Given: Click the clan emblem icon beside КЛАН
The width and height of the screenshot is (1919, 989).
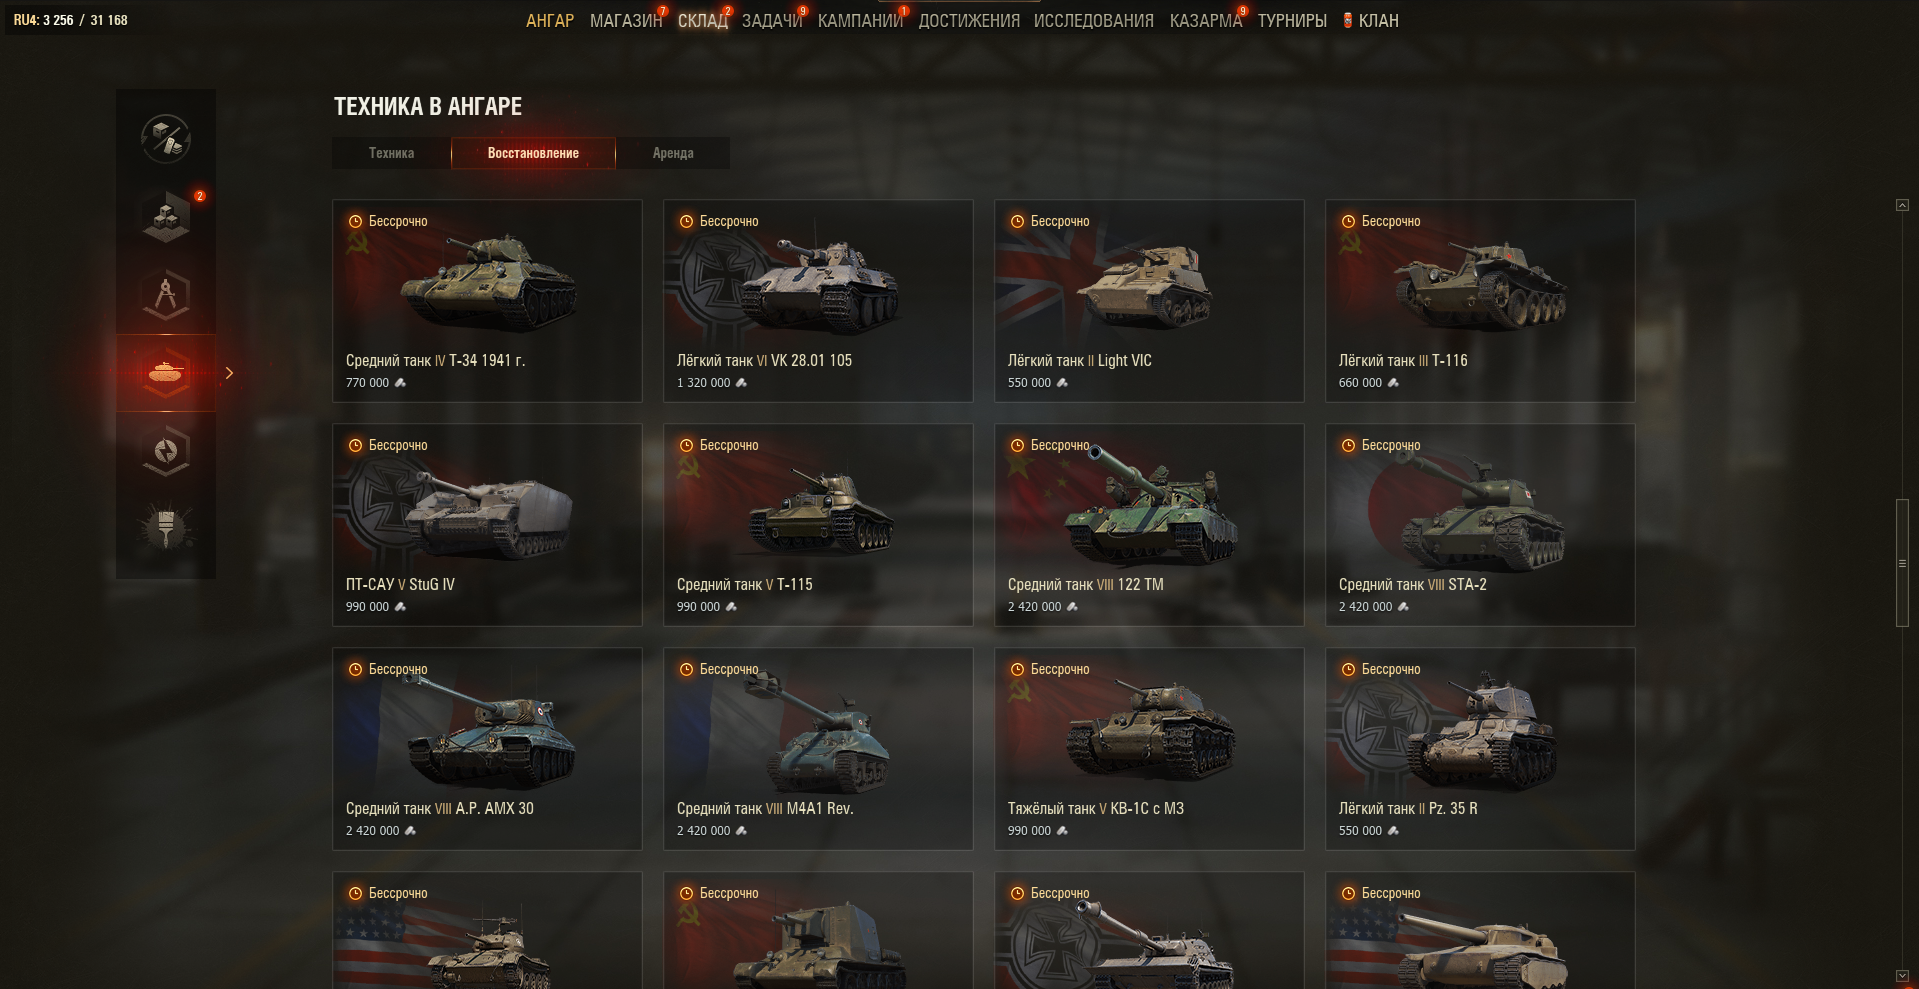Looking at the screenshot, I should 1348,20.
